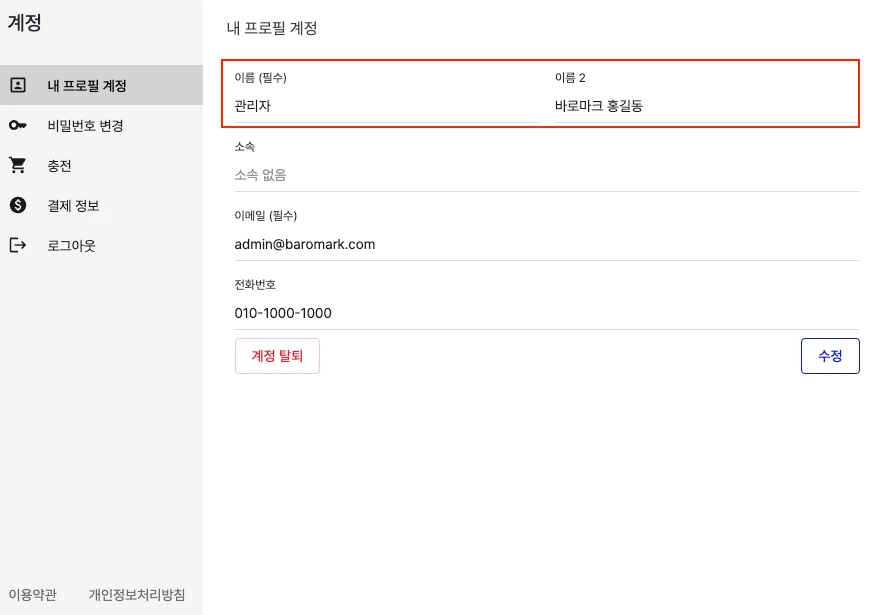Open the 개인정보처리방침 link

137,595
